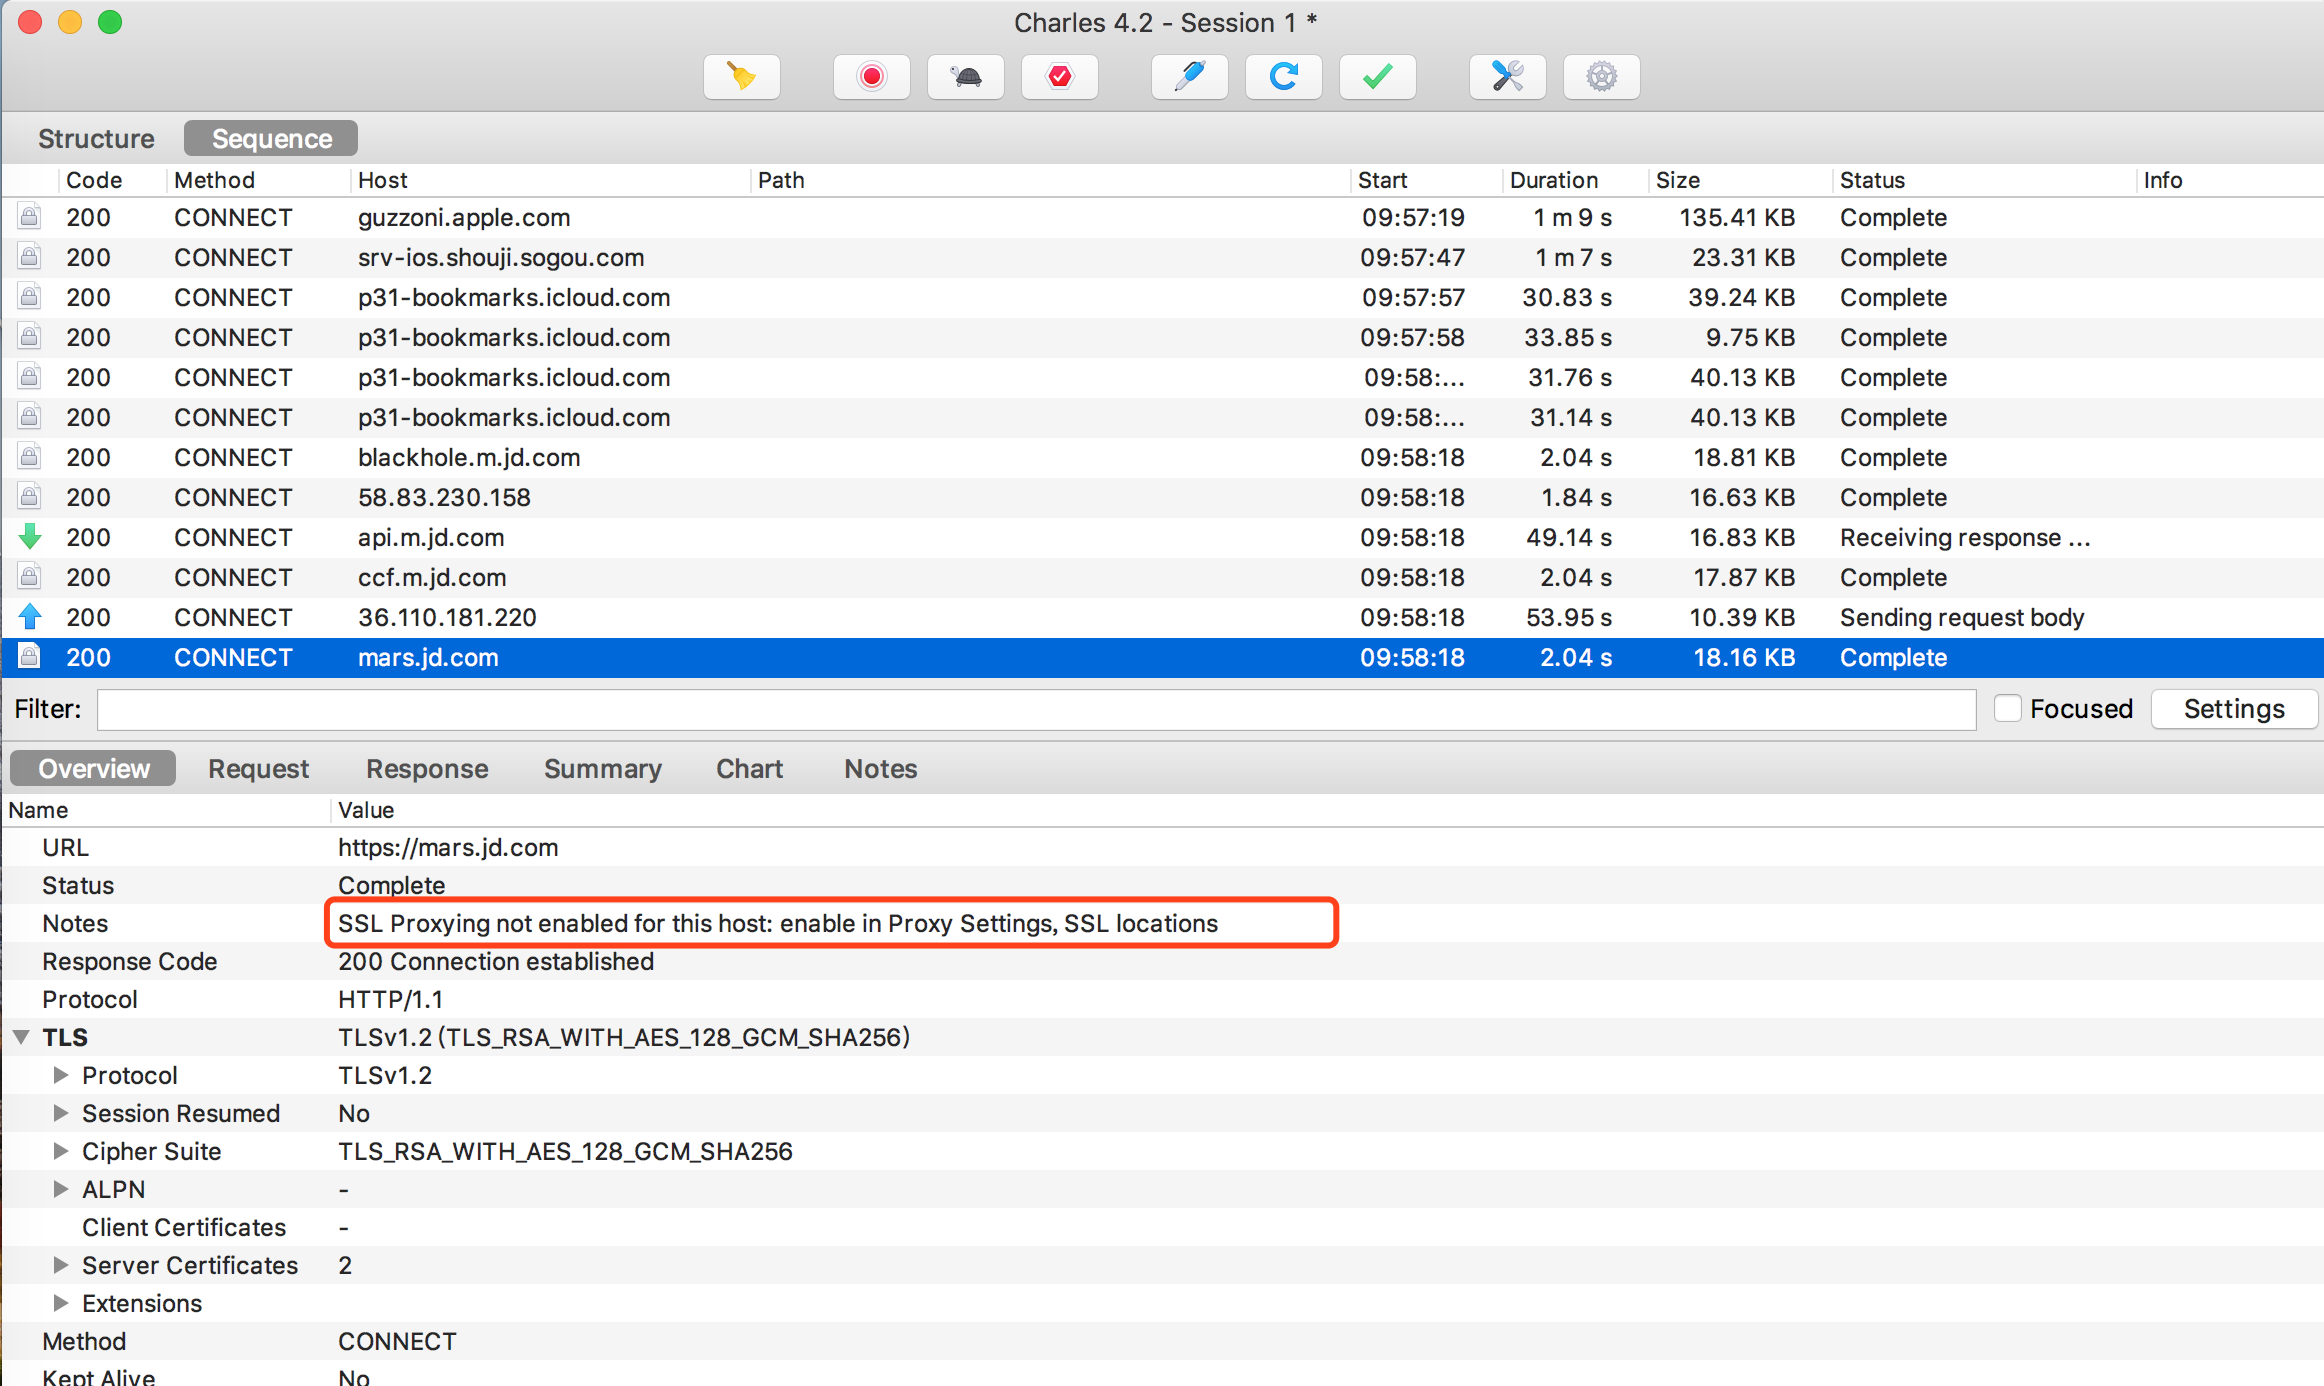Screen dimensions: 2324x1386
Task: Sort by the Start column header
Action: pos(1426,180)
